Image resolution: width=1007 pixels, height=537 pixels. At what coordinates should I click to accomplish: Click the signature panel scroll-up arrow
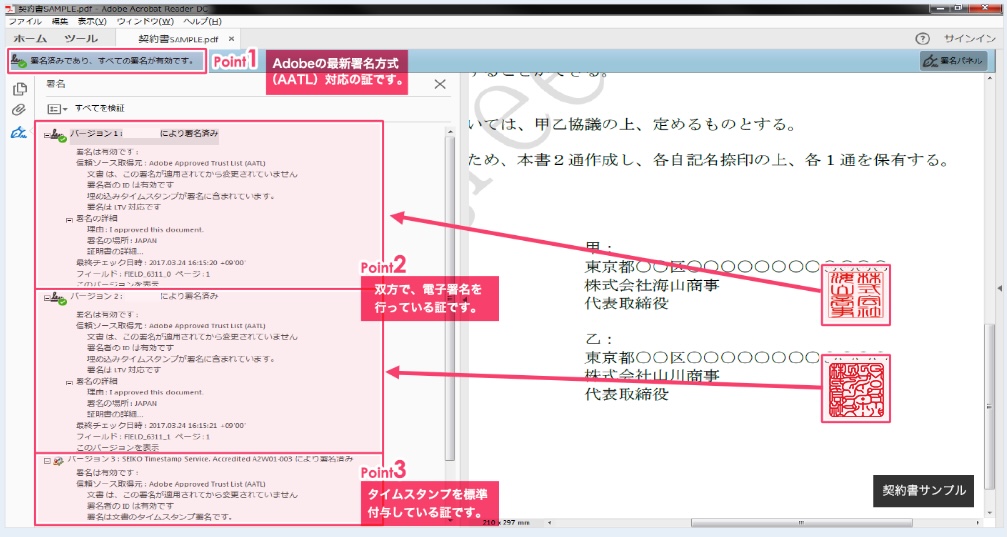click(450, 132)
